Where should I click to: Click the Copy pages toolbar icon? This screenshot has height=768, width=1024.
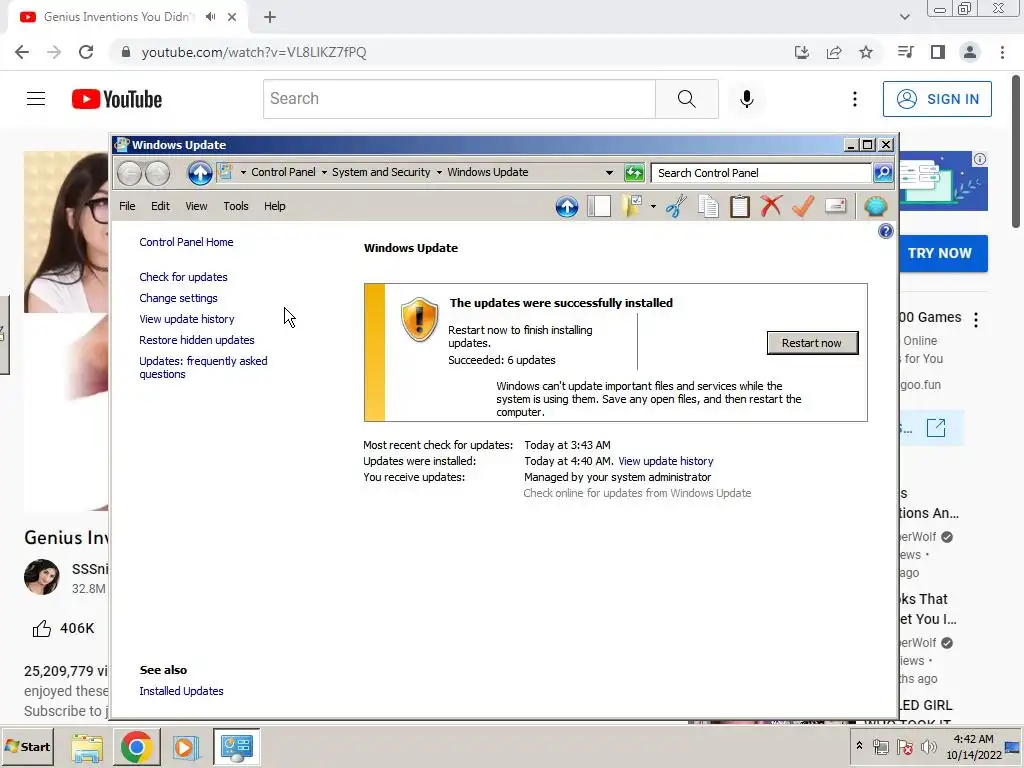[708, 206]
